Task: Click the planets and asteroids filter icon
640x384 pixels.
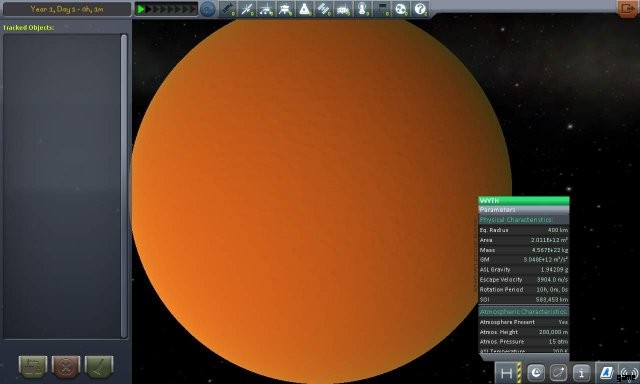Action: 401,9
